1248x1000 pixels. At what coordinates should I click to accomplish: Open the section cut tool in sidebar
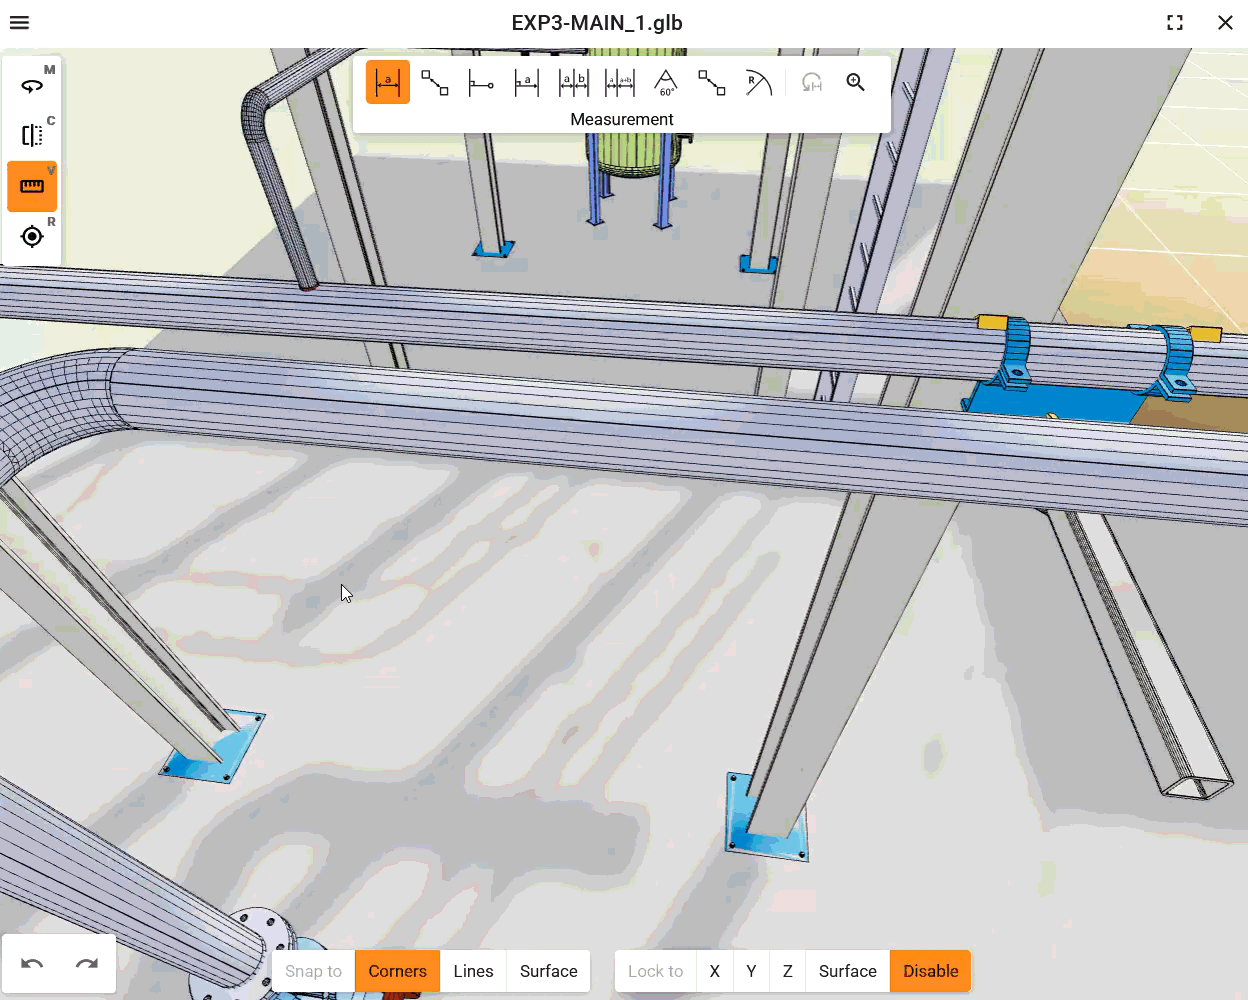tap(32, 135)
